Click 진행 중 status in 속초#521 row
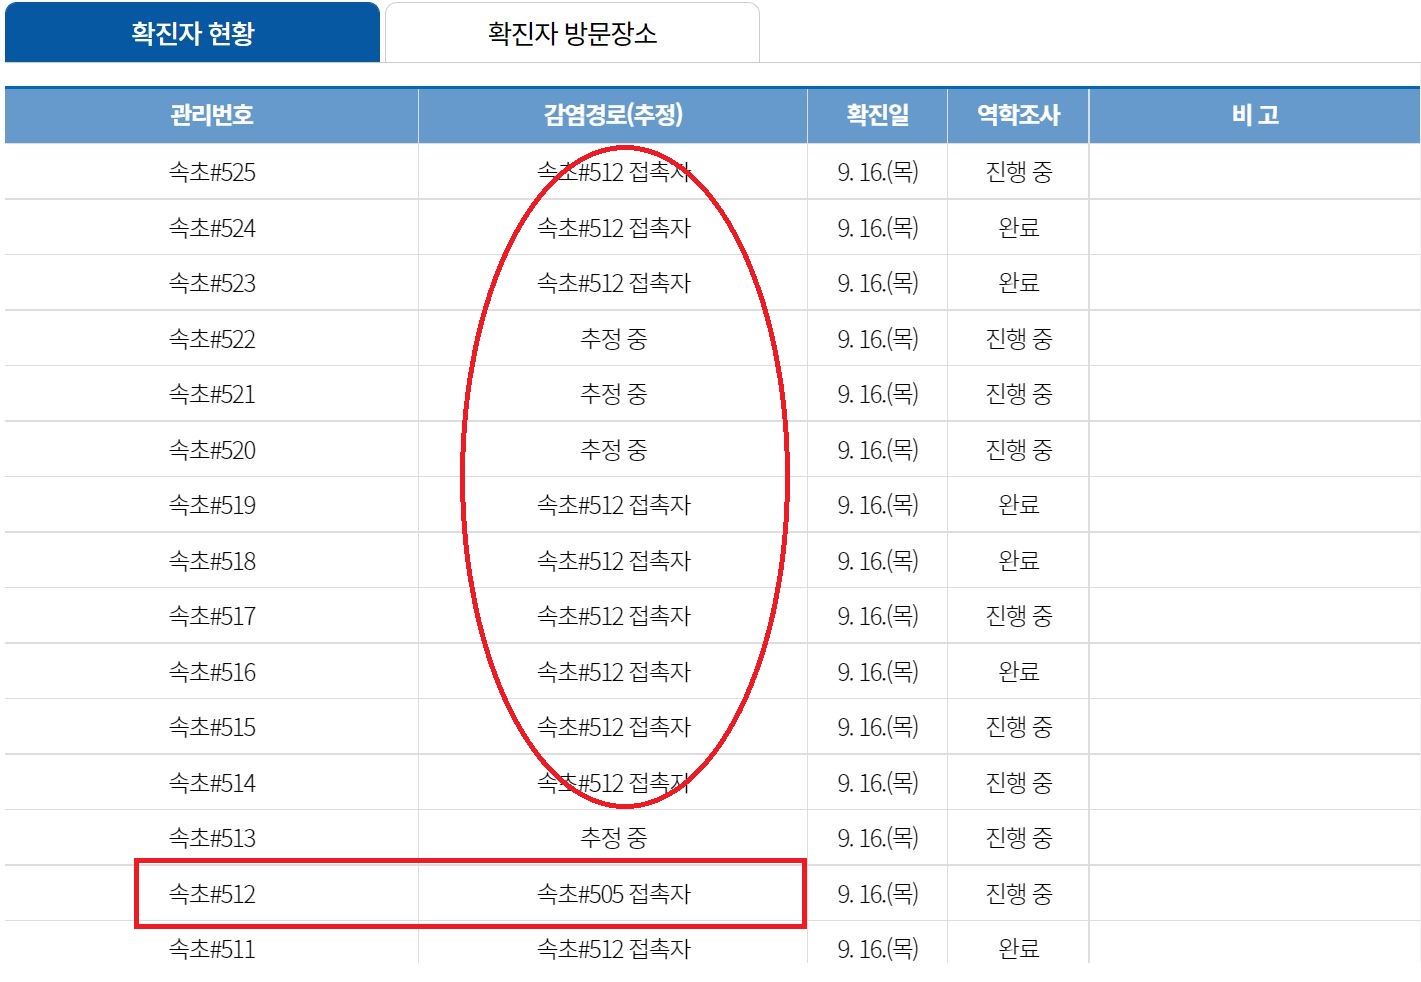This screenshot has height=982, width=1421. point(1018,394)
